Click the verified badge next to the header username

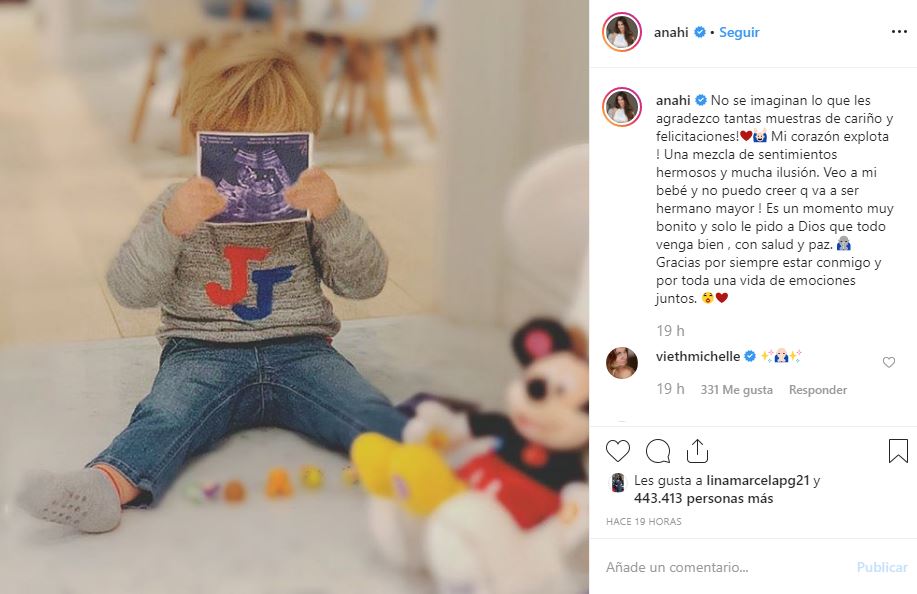[x=699, y=32]
